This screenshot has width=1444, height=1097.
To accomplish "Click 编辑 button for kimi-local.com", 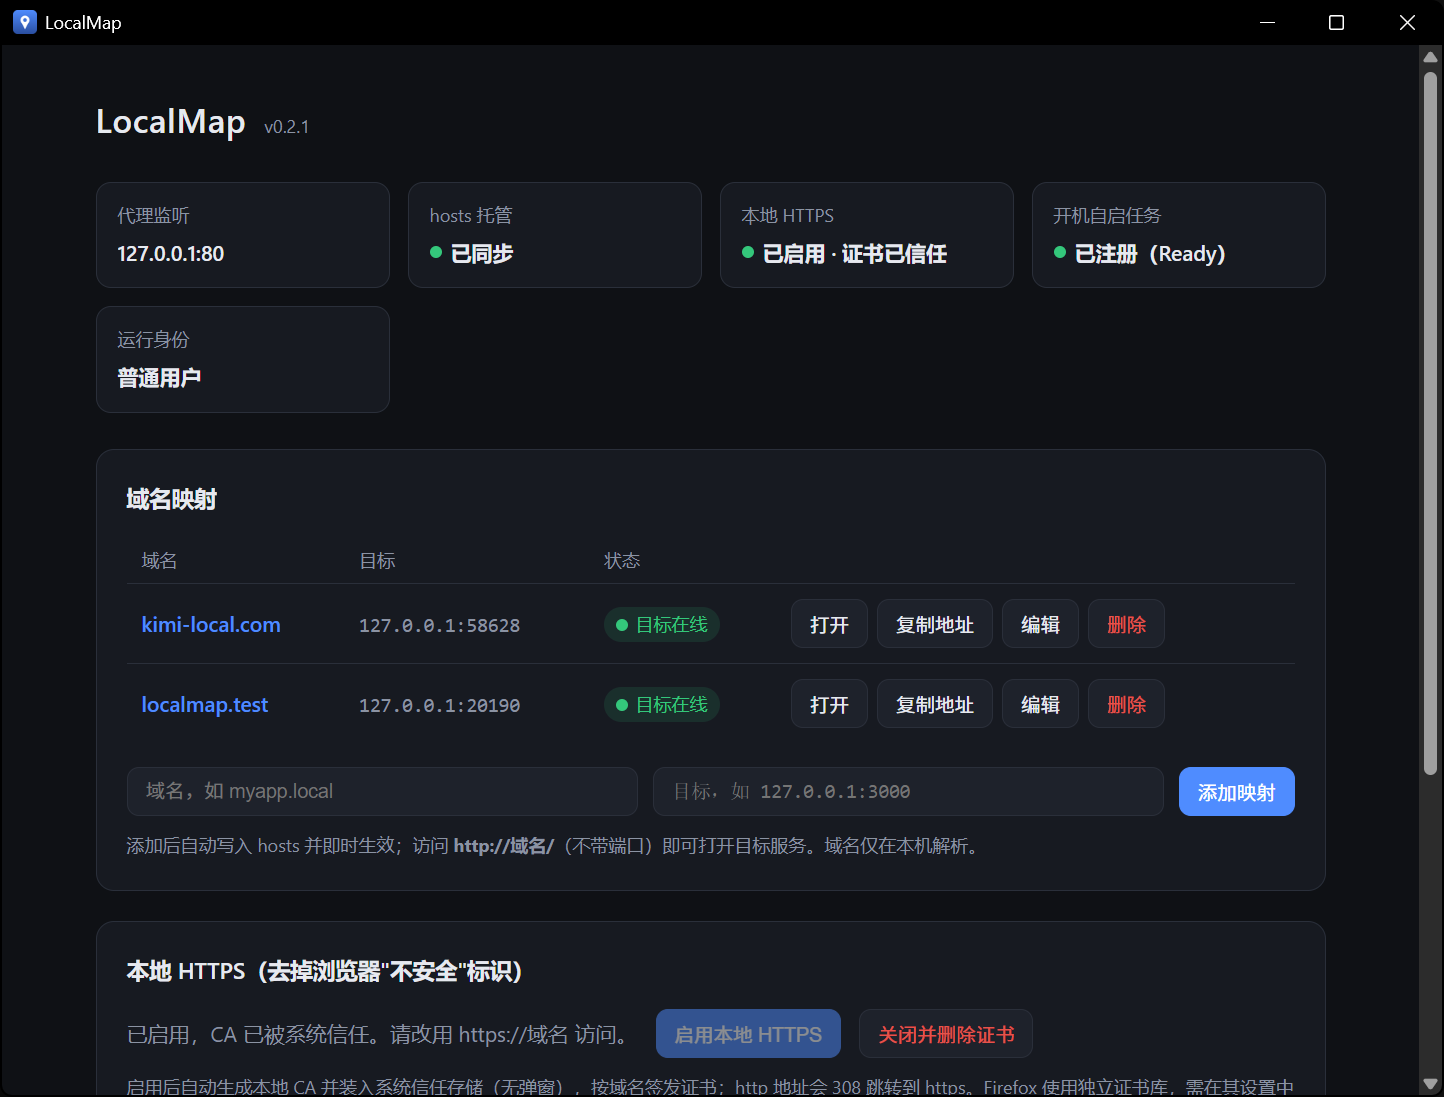I will click(x=1040, y=624).
